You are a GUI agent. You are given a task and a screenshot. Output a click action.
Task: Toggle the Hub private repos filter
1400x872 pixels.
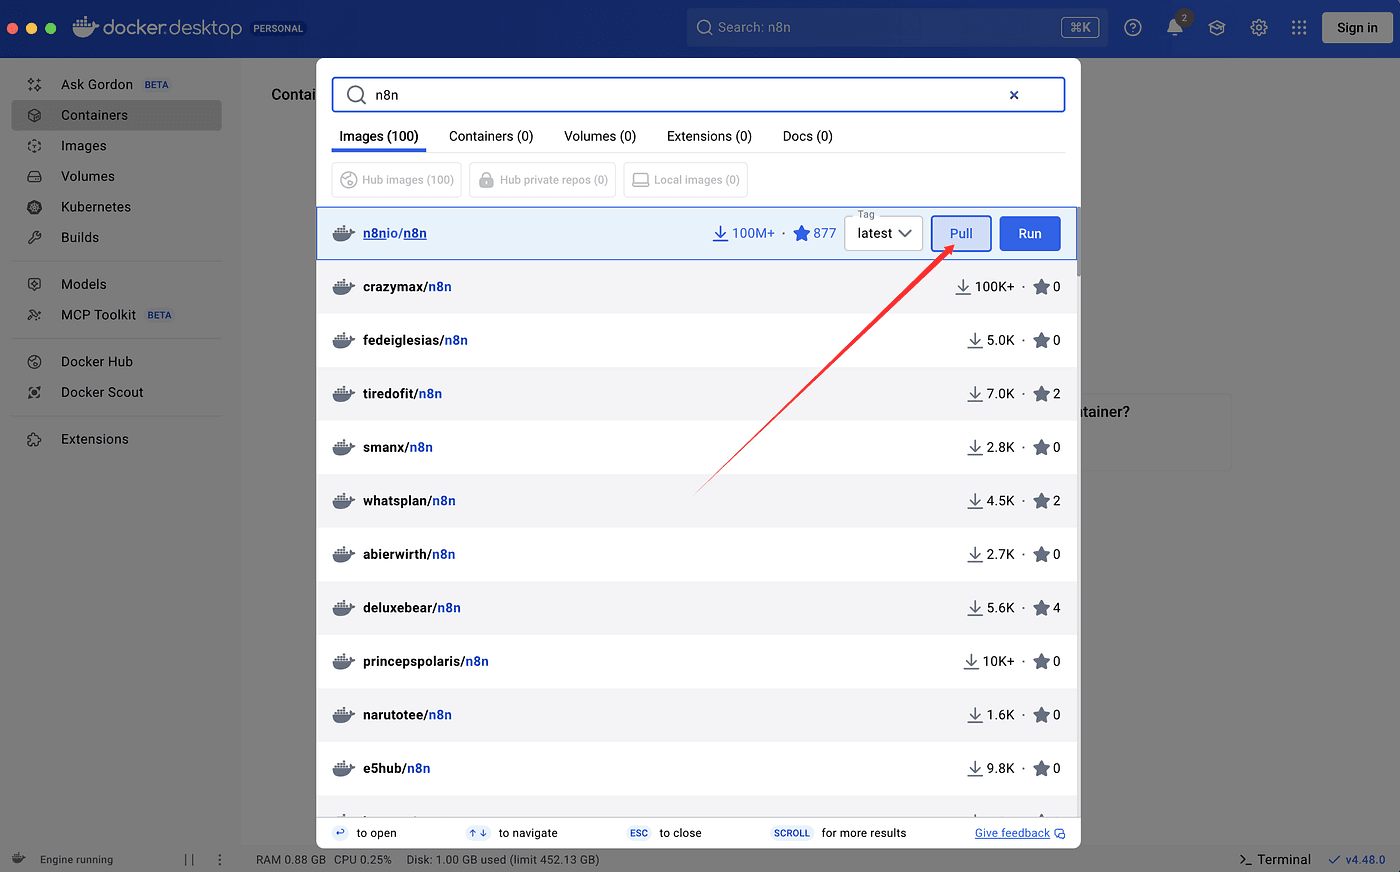click(x=543, y=180)
